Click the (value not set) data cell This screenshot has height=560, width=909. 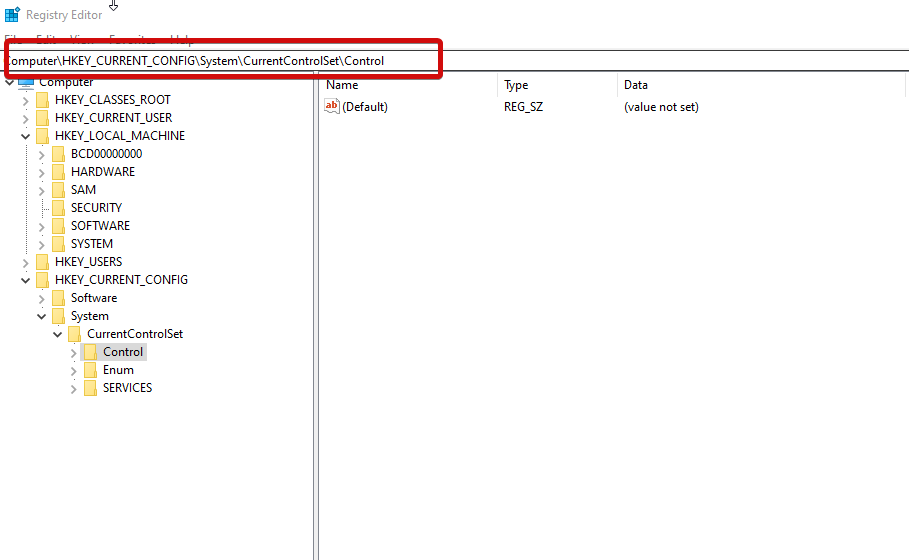point(661,107)
